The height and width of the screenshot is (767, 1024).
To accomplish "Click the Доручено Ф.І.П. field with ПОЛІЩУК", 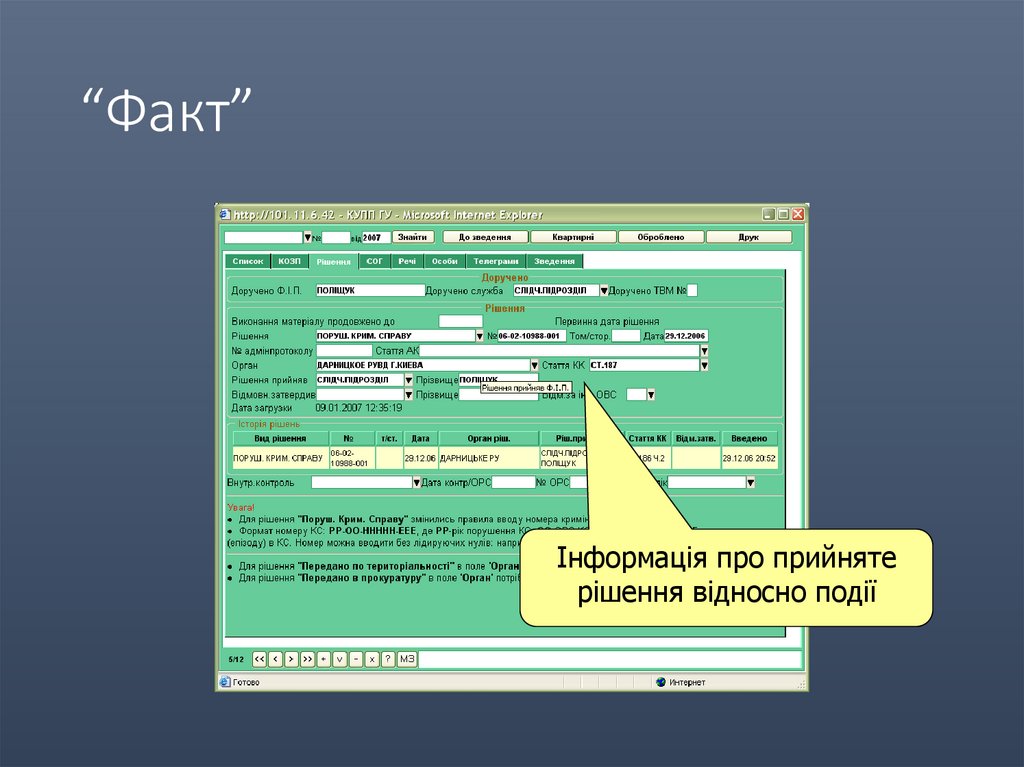I will point(370,291).
